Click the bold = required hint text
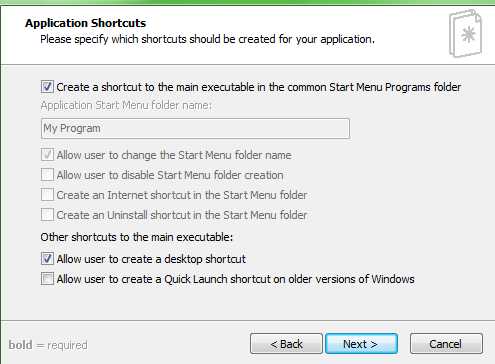495x364 pixels. tap(48, 345)
